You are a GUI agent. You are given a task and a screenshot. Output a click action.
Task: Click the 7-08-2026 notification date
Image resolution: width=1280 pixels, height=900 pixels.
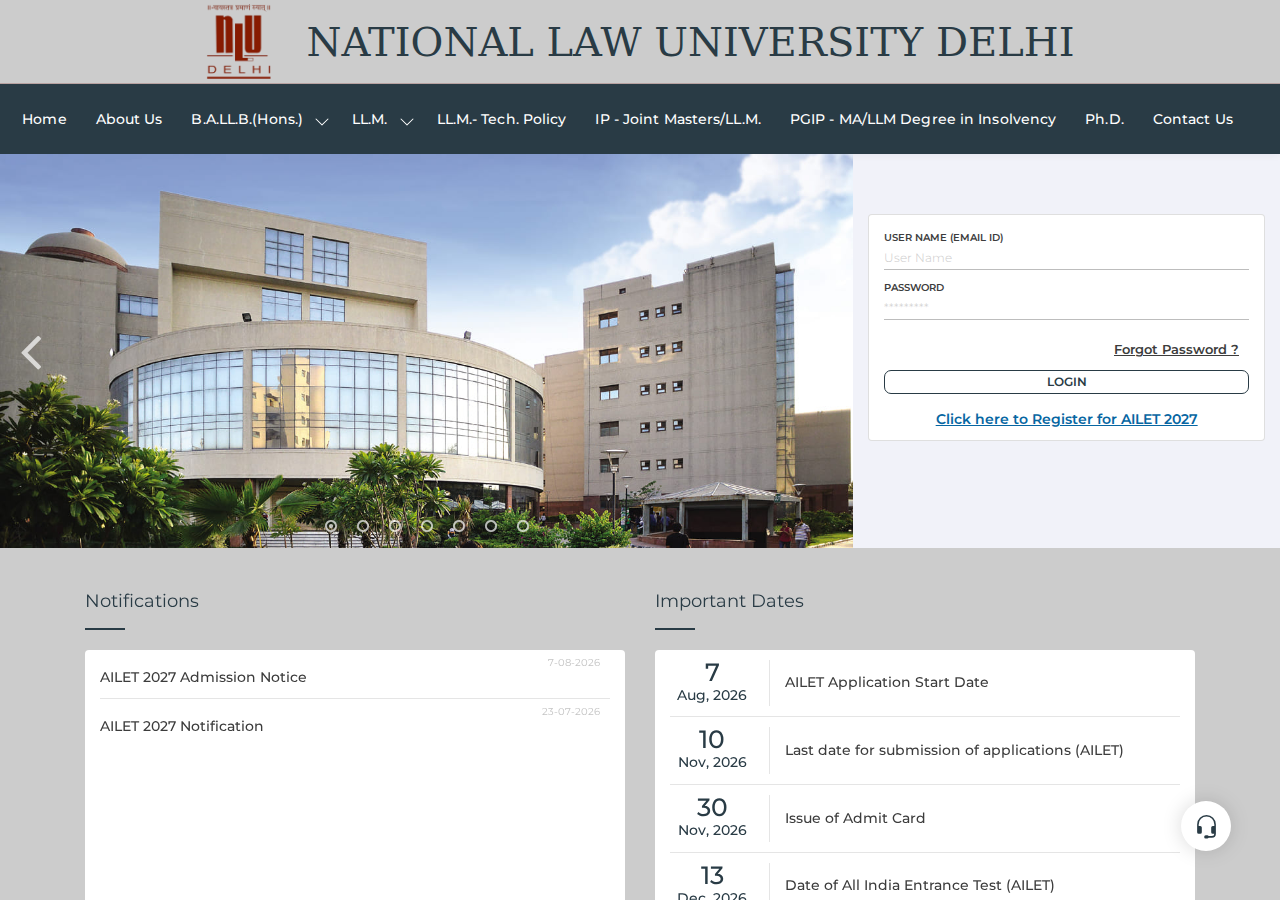click(574, 663)
